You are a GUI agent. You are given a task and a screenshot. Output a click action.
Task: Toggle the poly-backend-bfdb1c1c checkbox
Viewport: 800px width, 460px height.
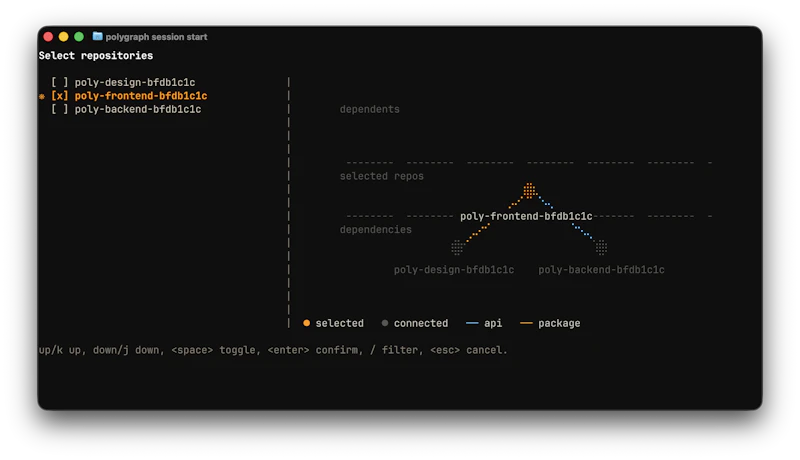(x=59, y=109)
